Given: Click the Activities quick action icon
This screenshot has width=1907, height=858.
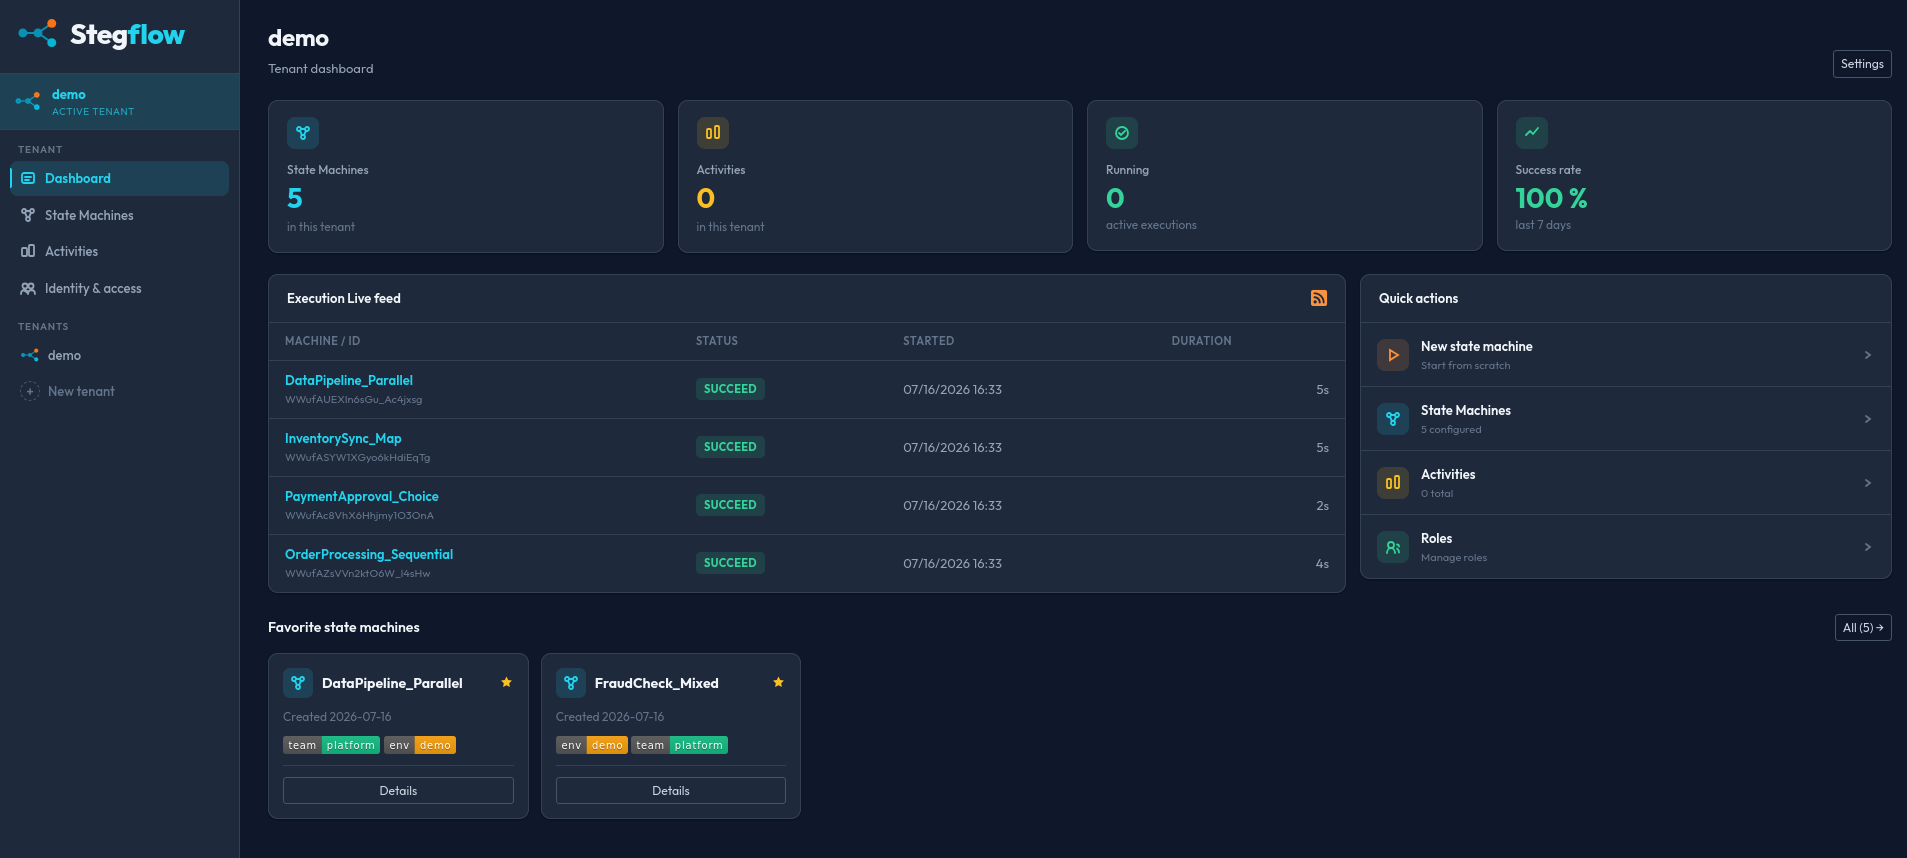Looking at the screenshot, I should (x=1393, y=483).
